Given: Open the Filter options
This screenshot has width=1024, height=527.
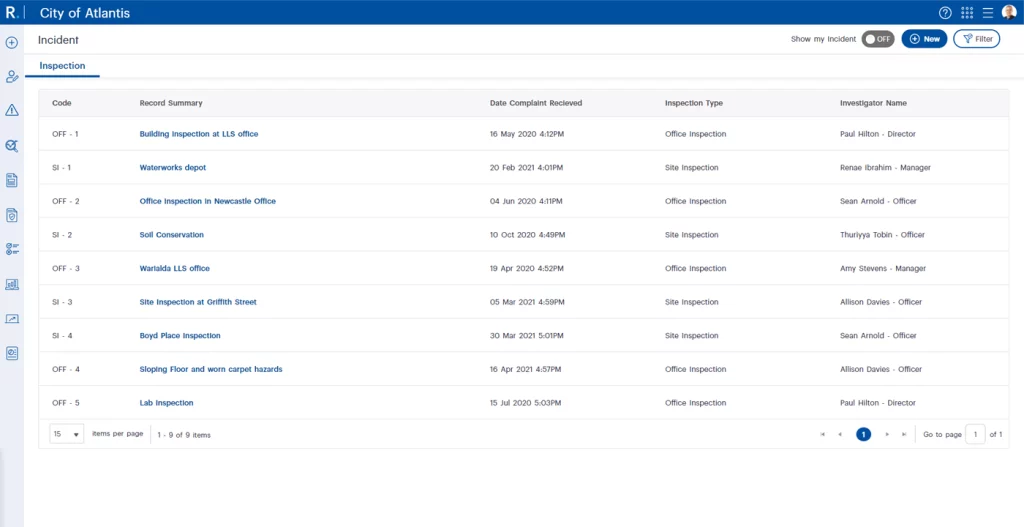Looking at the screenshot, I should (976, 39).
